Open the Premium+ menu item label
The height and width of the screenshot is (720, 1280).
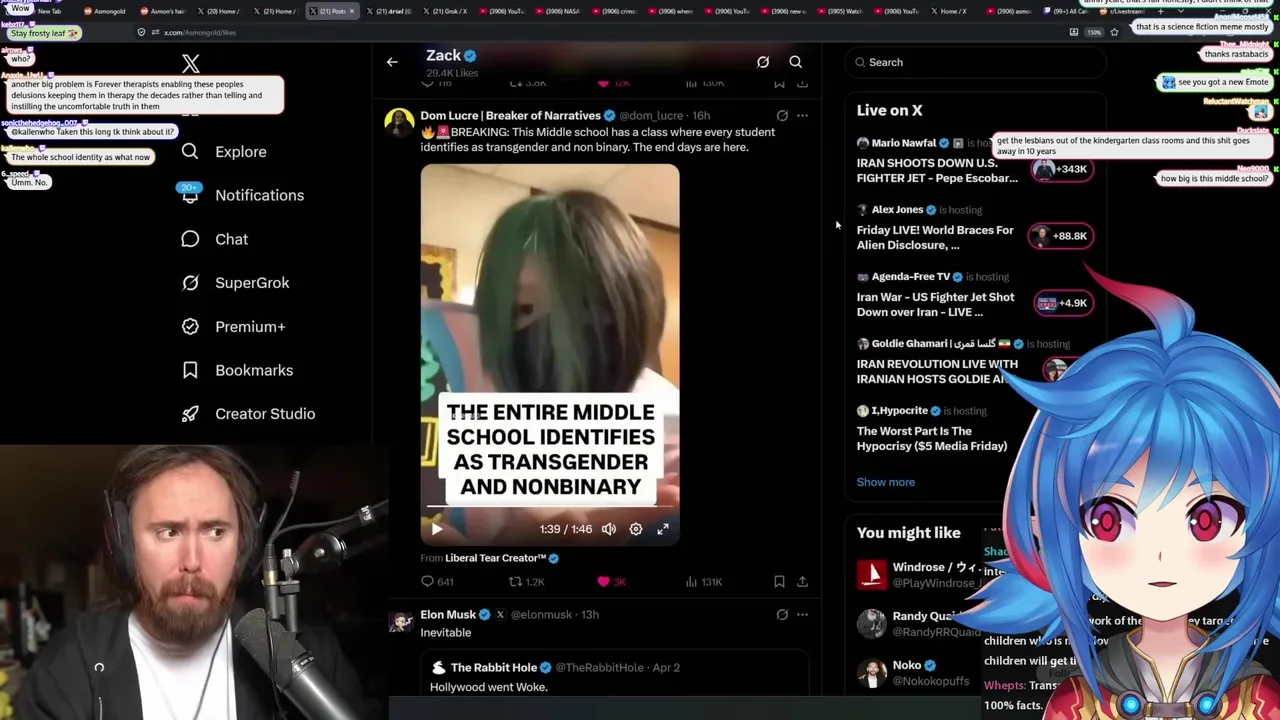click(250, 326)
